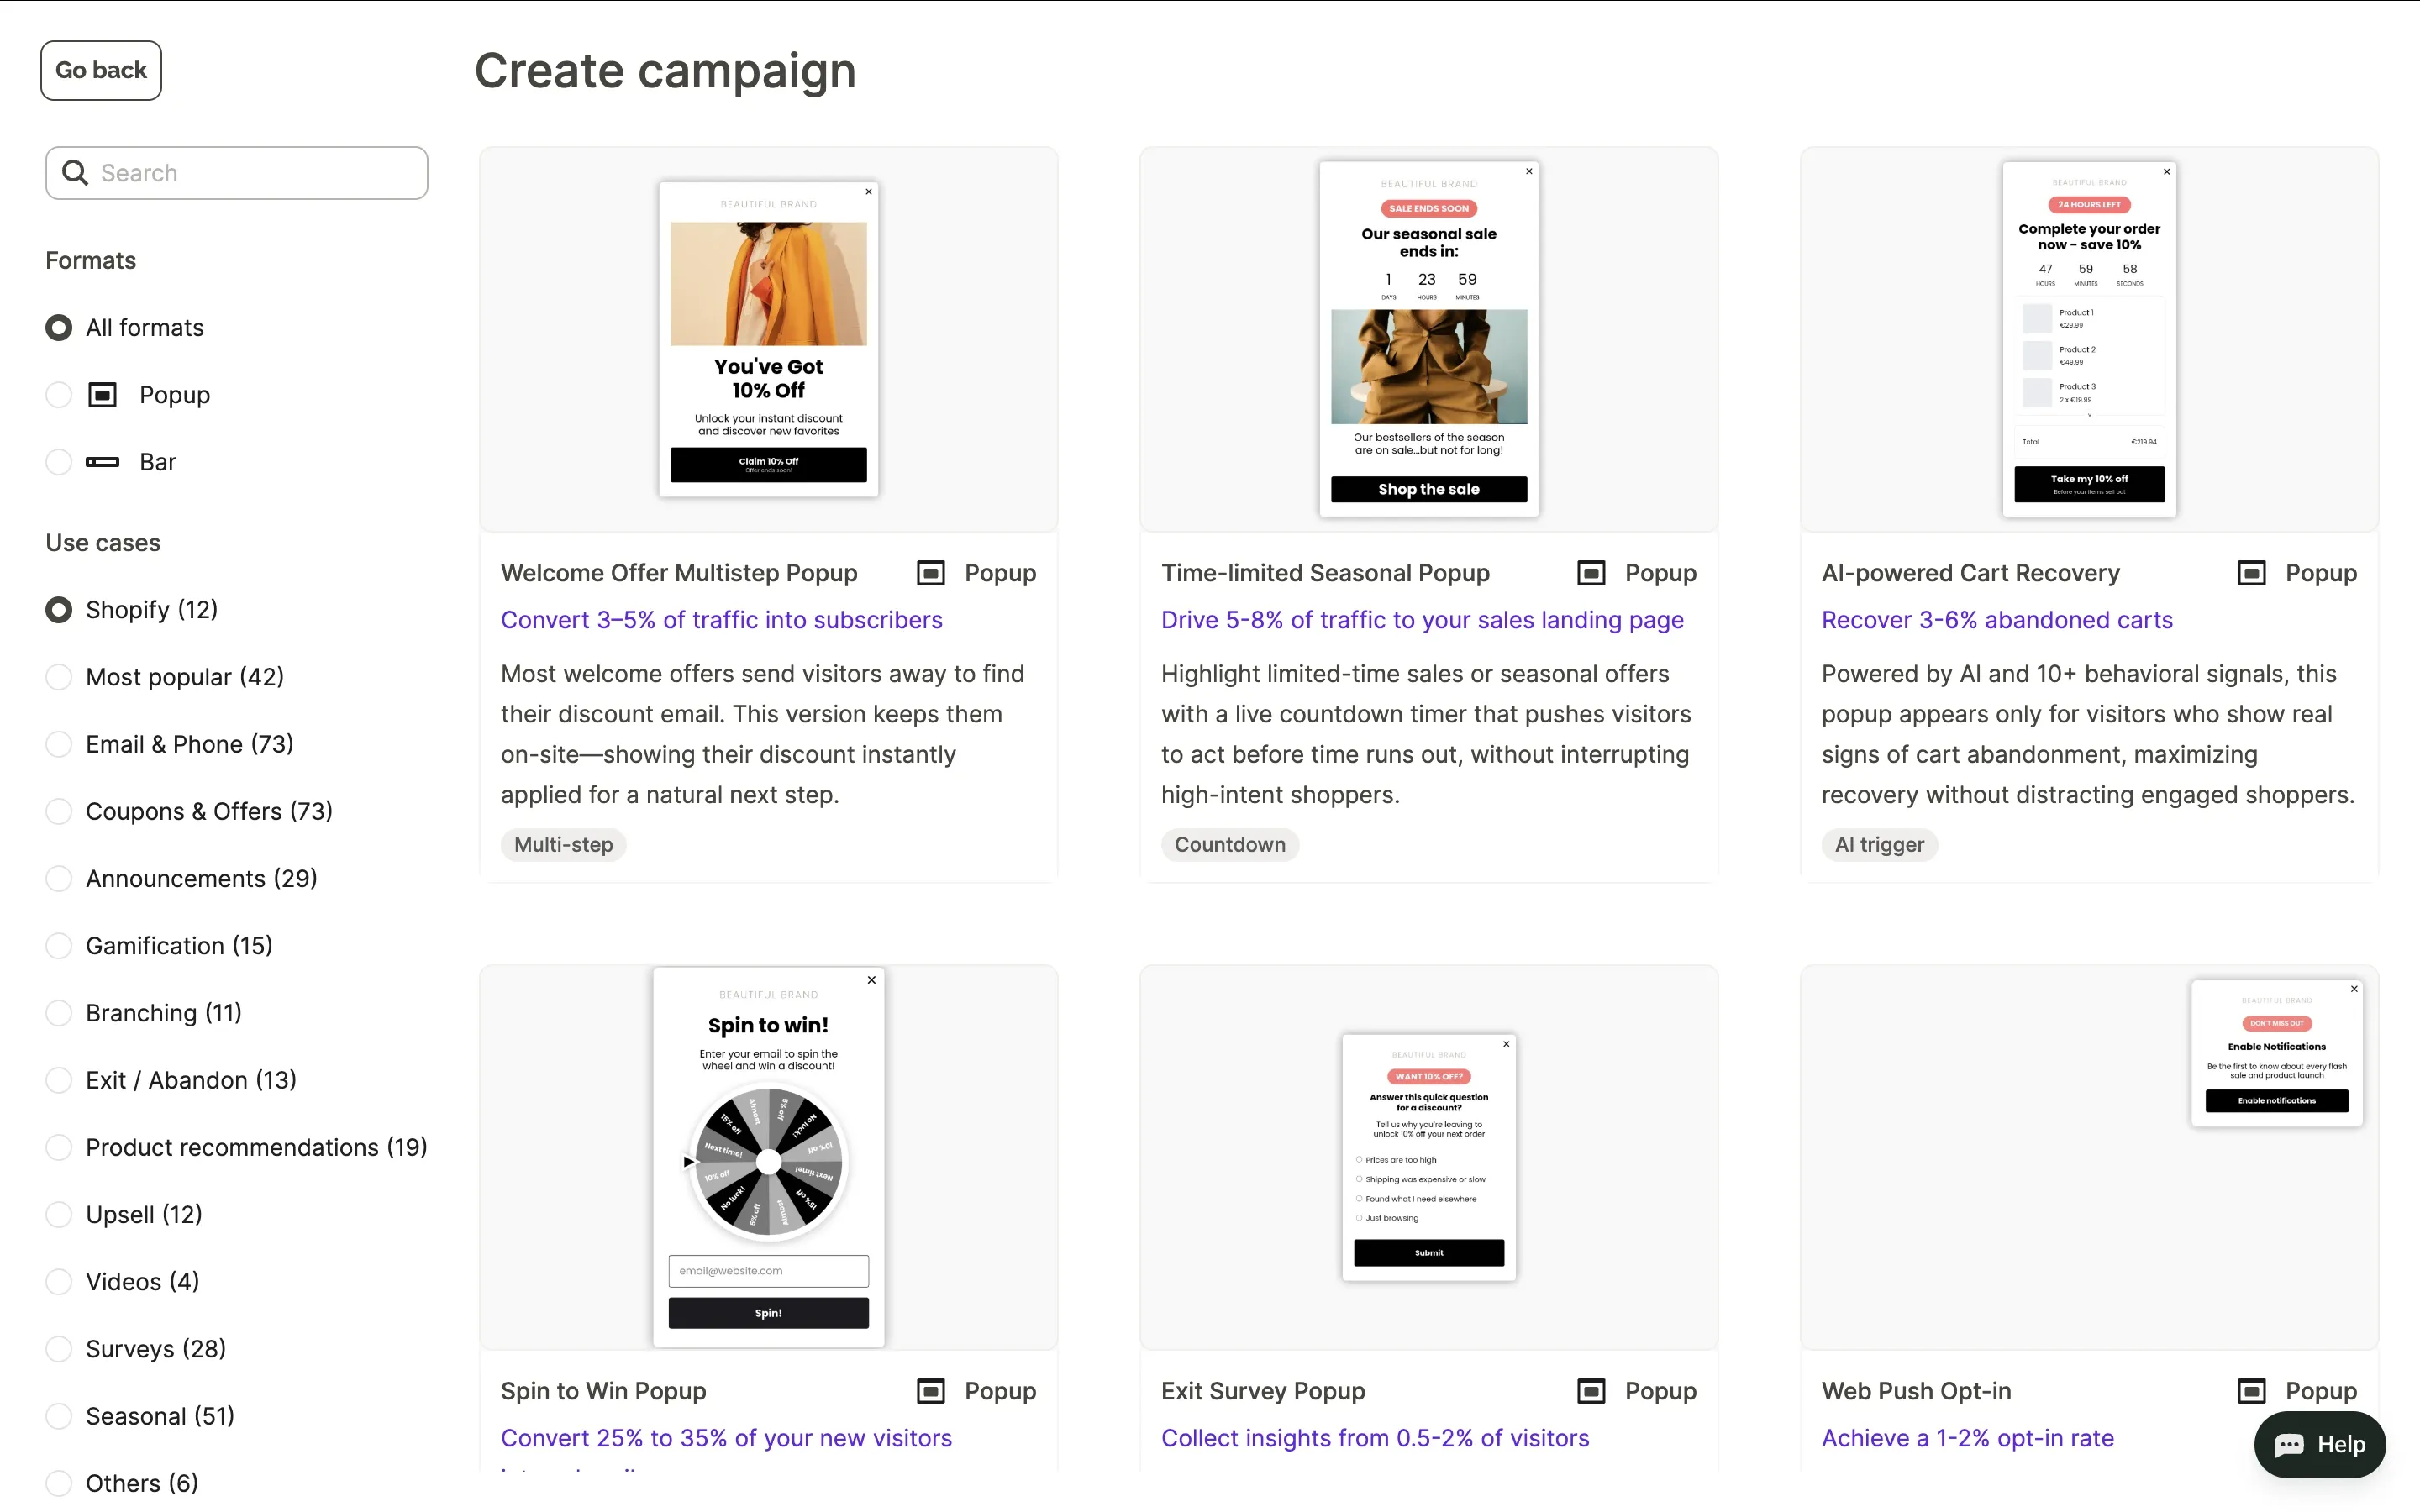Select Others (6) use case
The image size is (2420, 1512).
(x=59, y=1483)
